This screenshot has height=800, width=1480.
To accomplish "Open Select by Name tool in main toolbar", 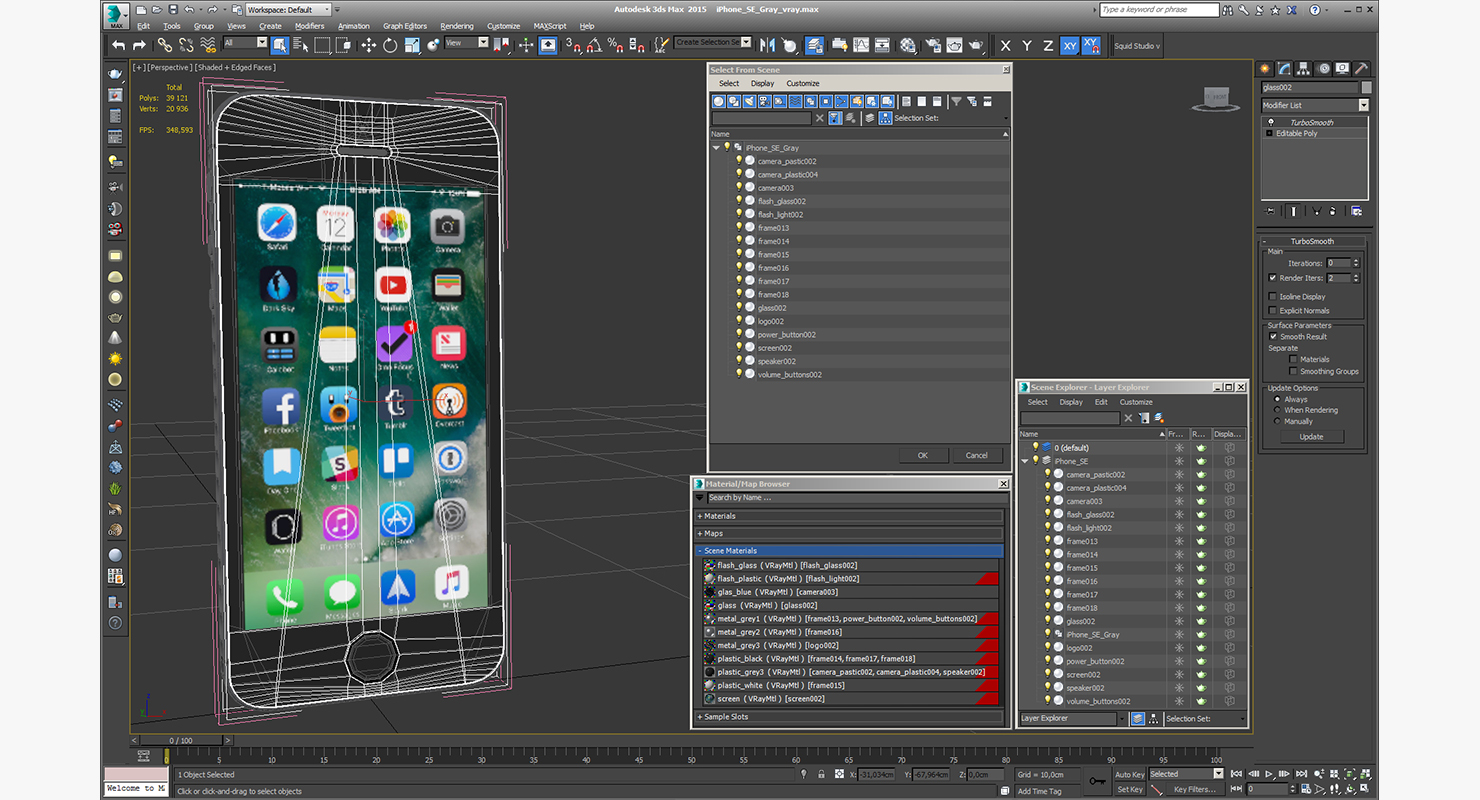I will (x=300, y=45).
